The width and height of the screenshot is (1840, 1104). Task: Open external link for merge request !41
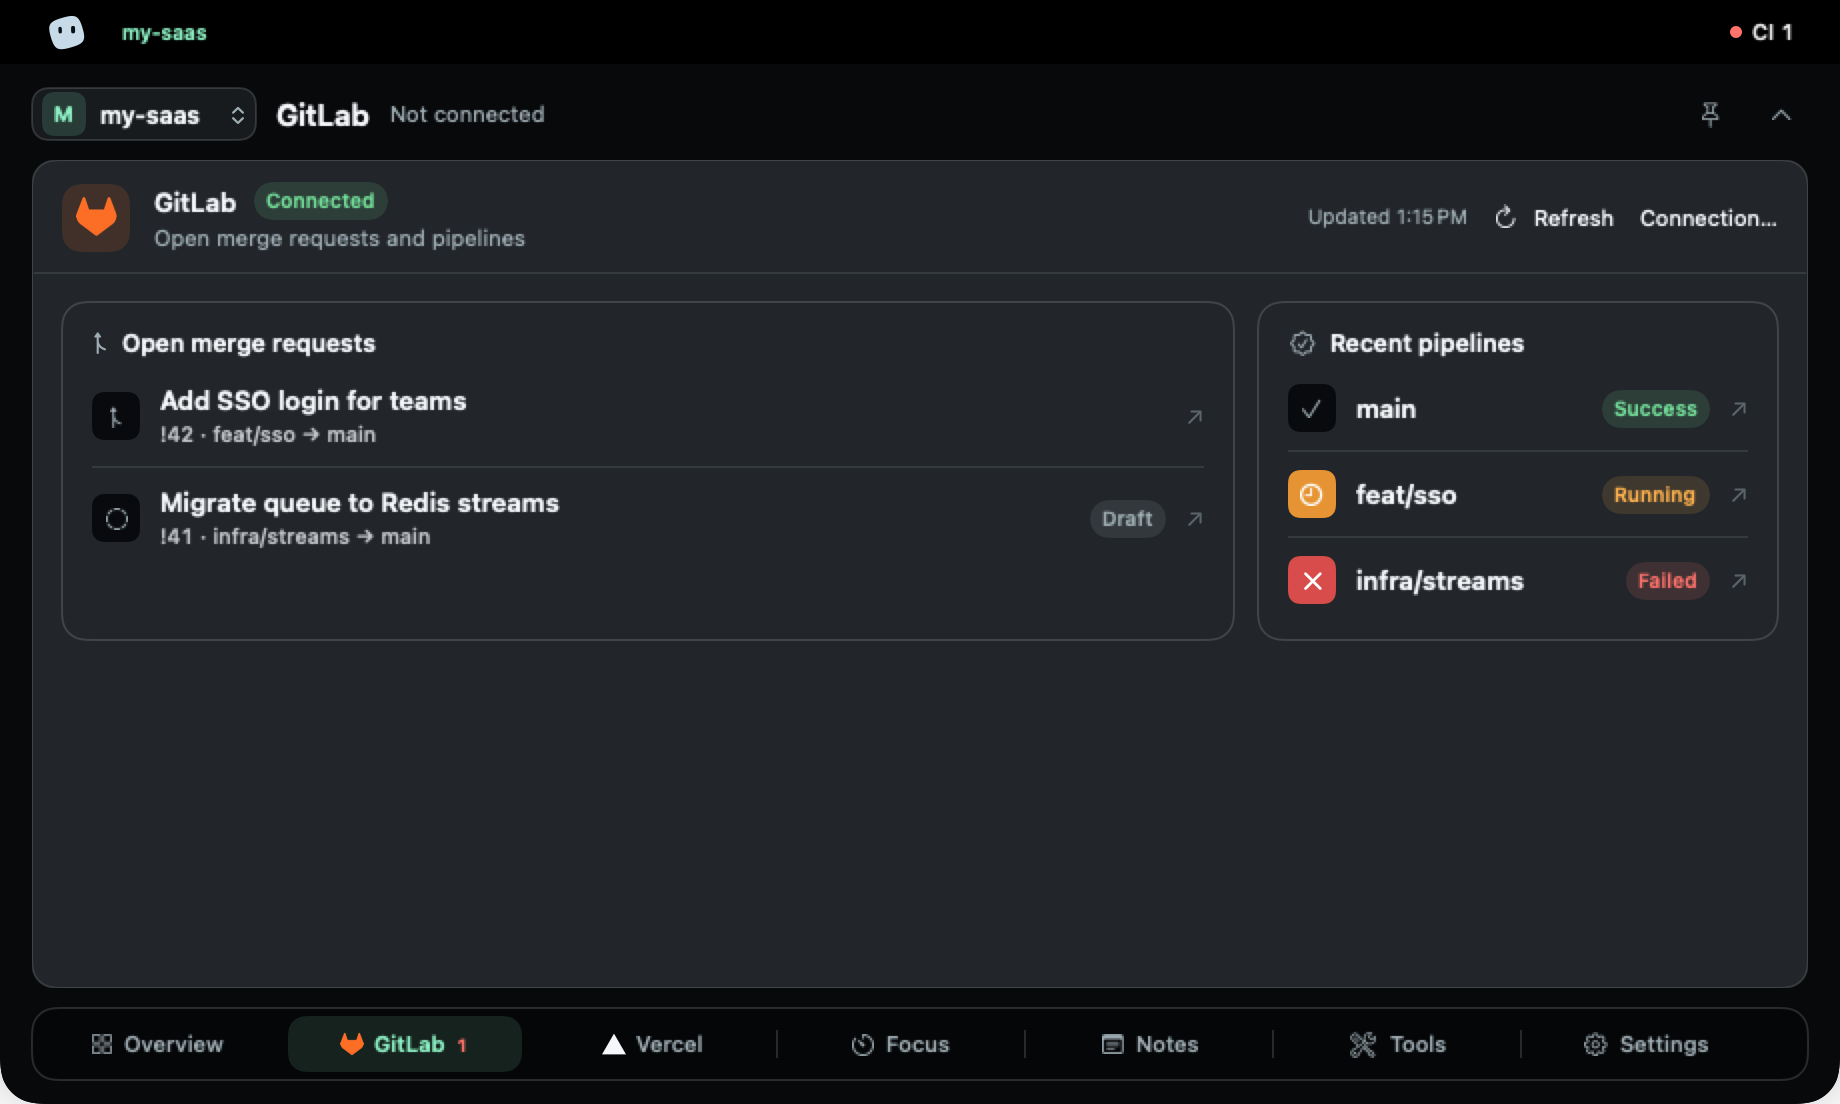[x=1194, y=519]
